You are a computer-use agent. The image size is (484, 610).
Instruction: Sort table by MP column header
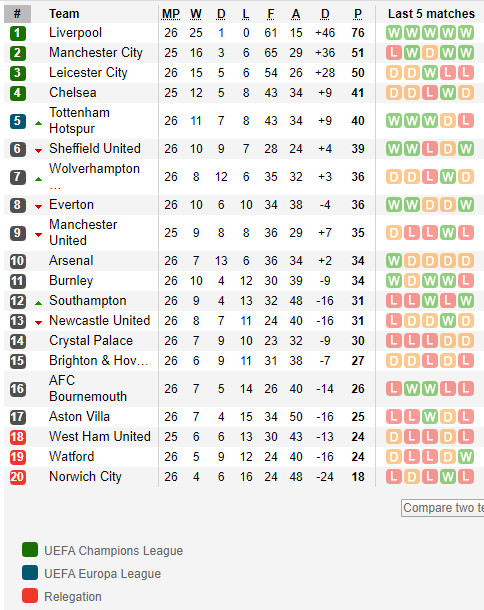[x=171, y=14]
